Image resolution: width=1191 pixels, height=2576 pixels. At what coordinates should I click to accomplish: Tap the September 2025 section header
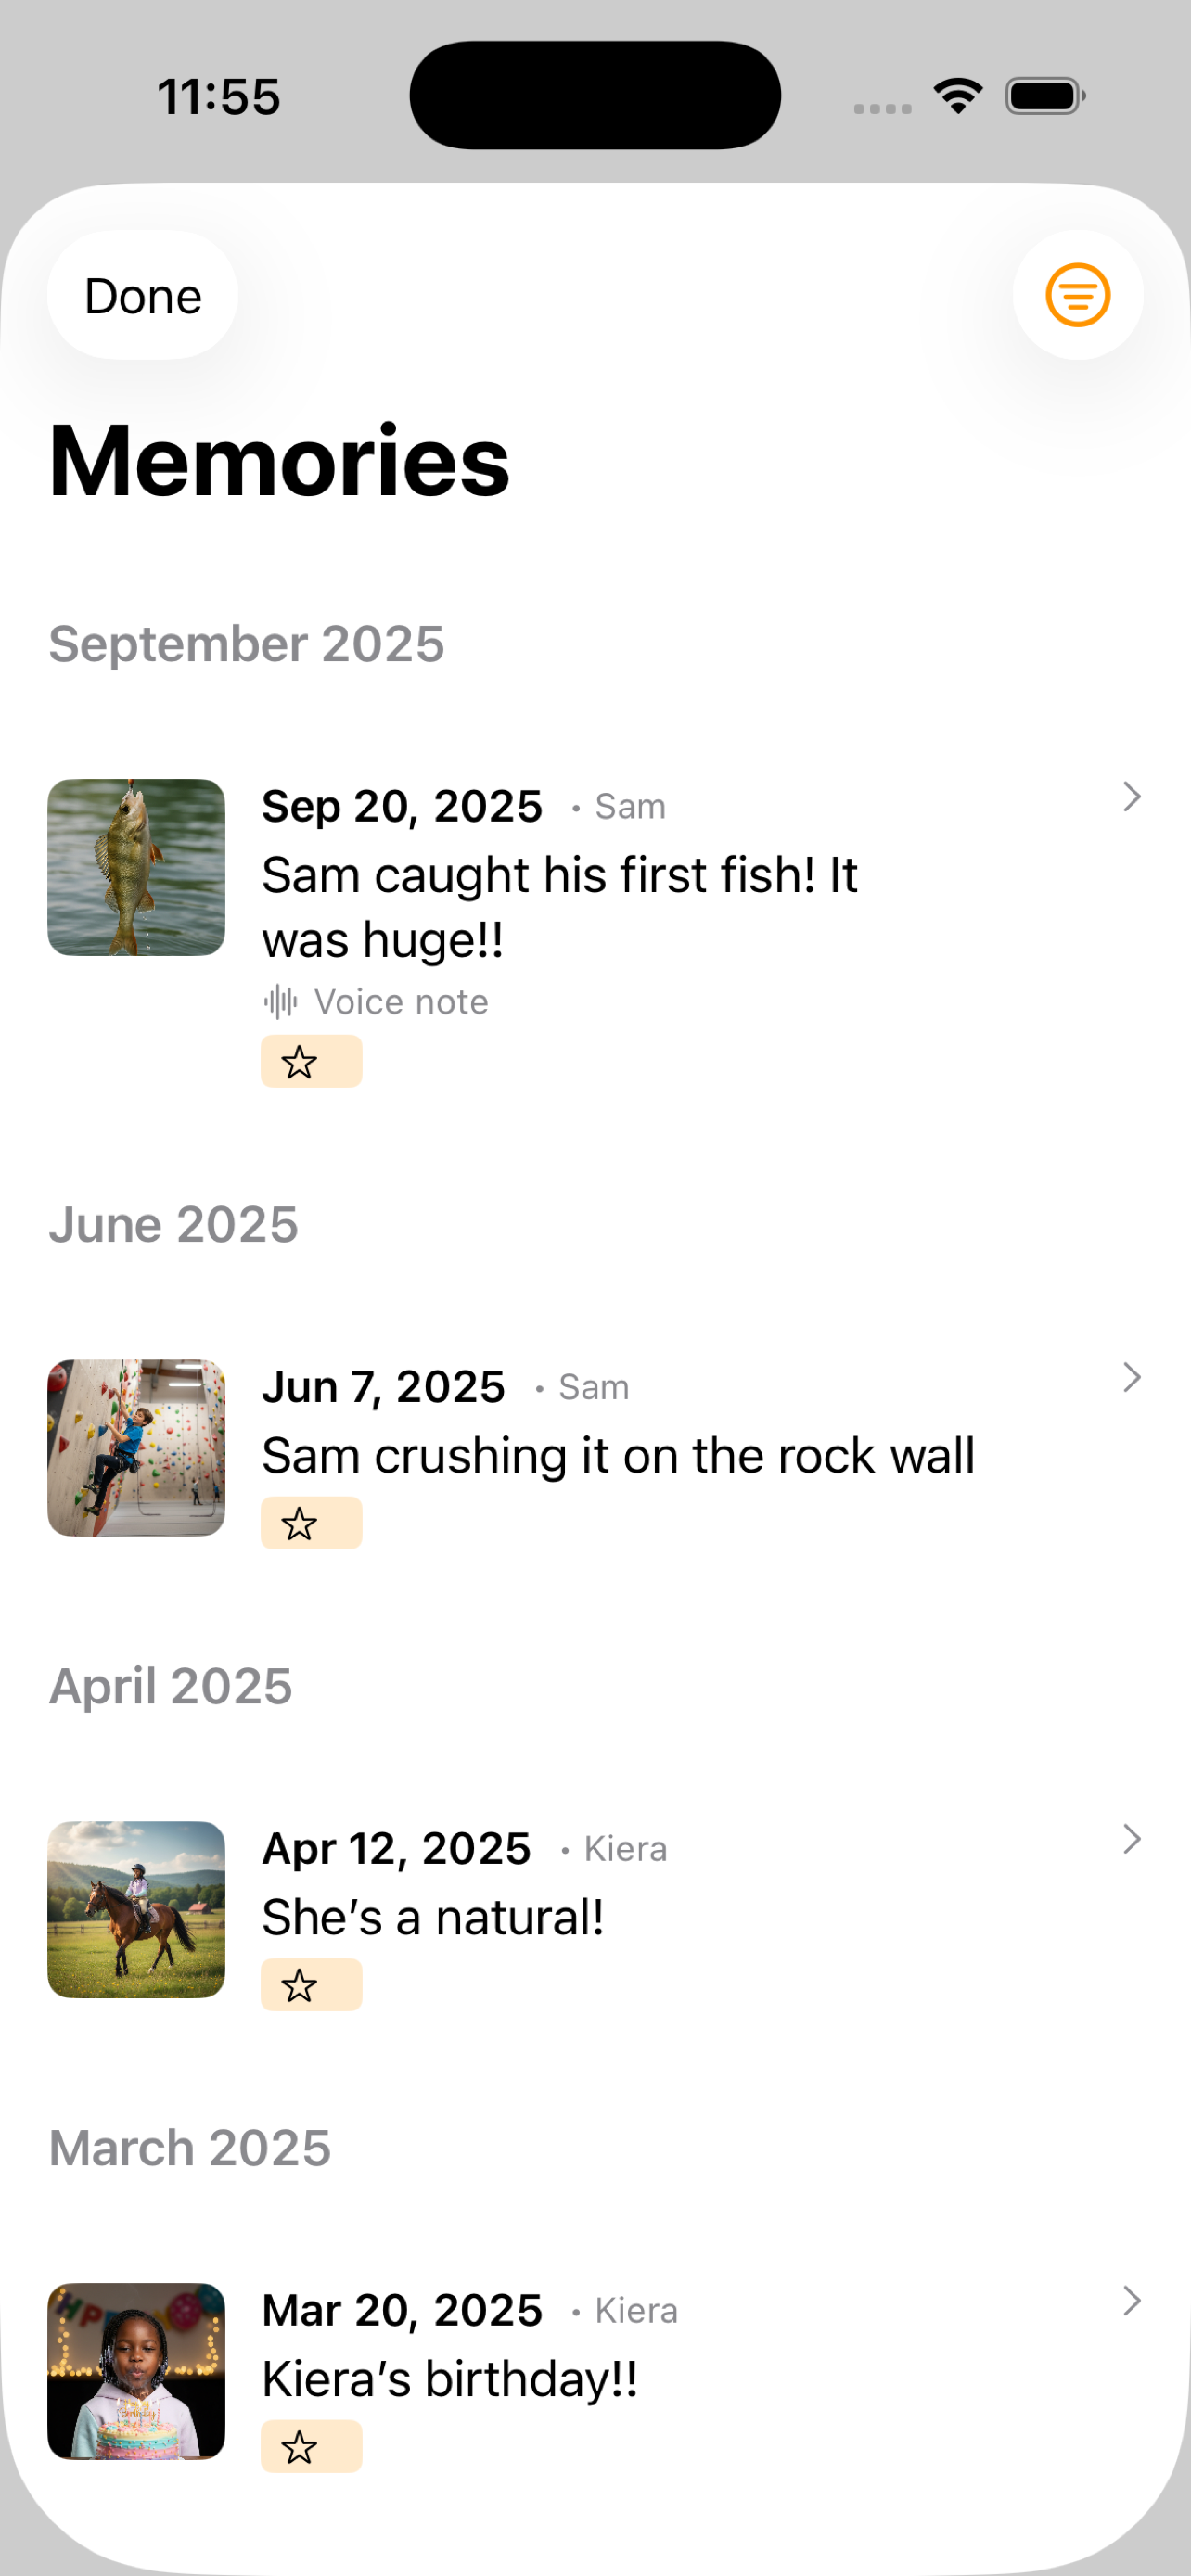click(246, 643)
